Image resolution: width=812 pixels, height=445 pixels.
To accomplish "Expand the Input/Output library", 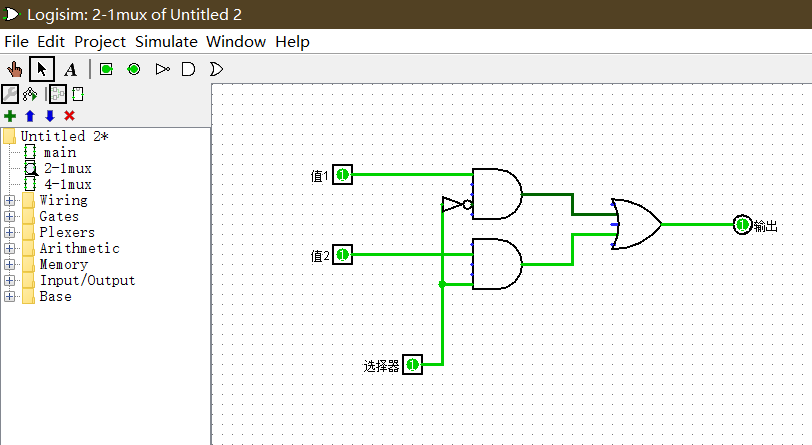I will (x=9, y=280).
